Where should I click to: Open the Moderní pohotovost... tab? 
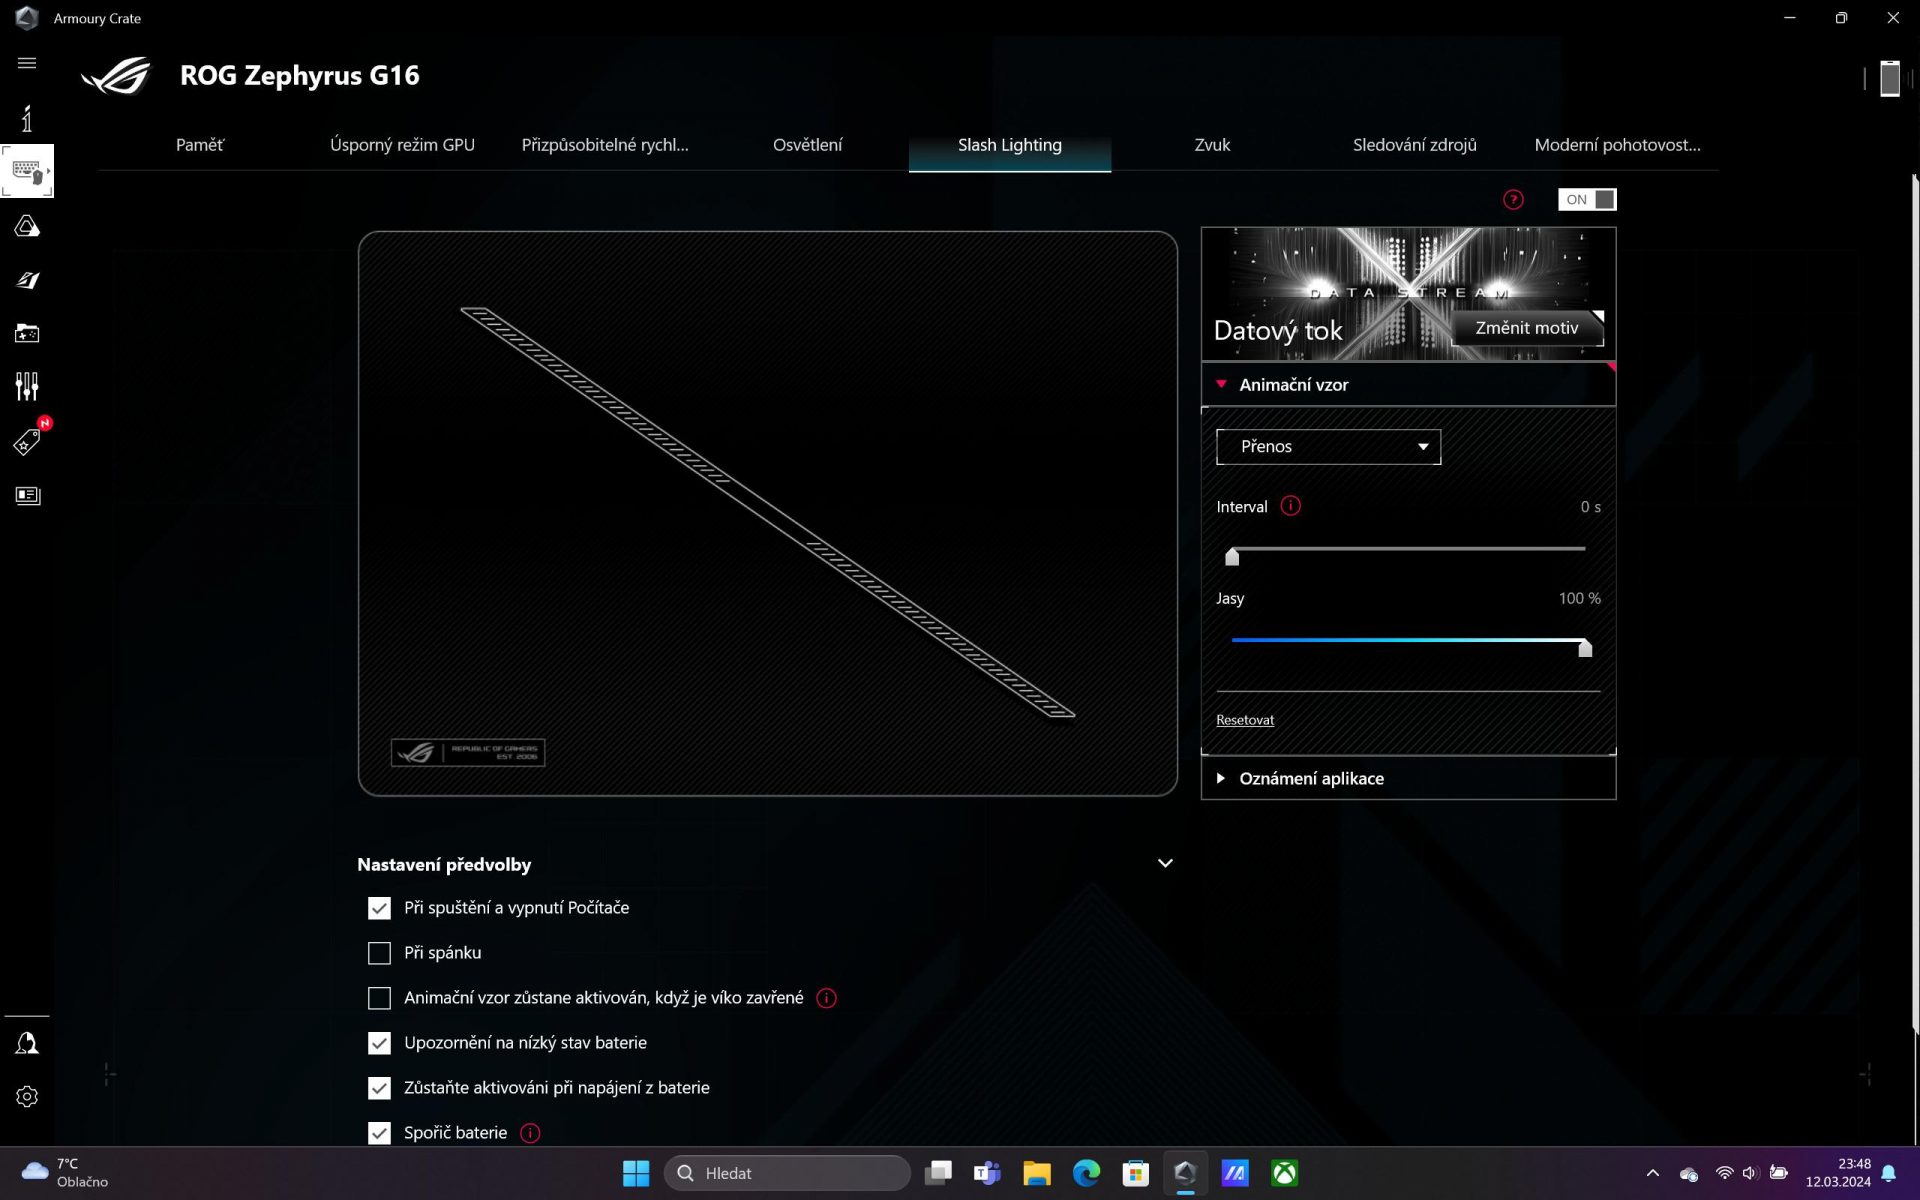pyautogui.click(x=1617, y=145)
